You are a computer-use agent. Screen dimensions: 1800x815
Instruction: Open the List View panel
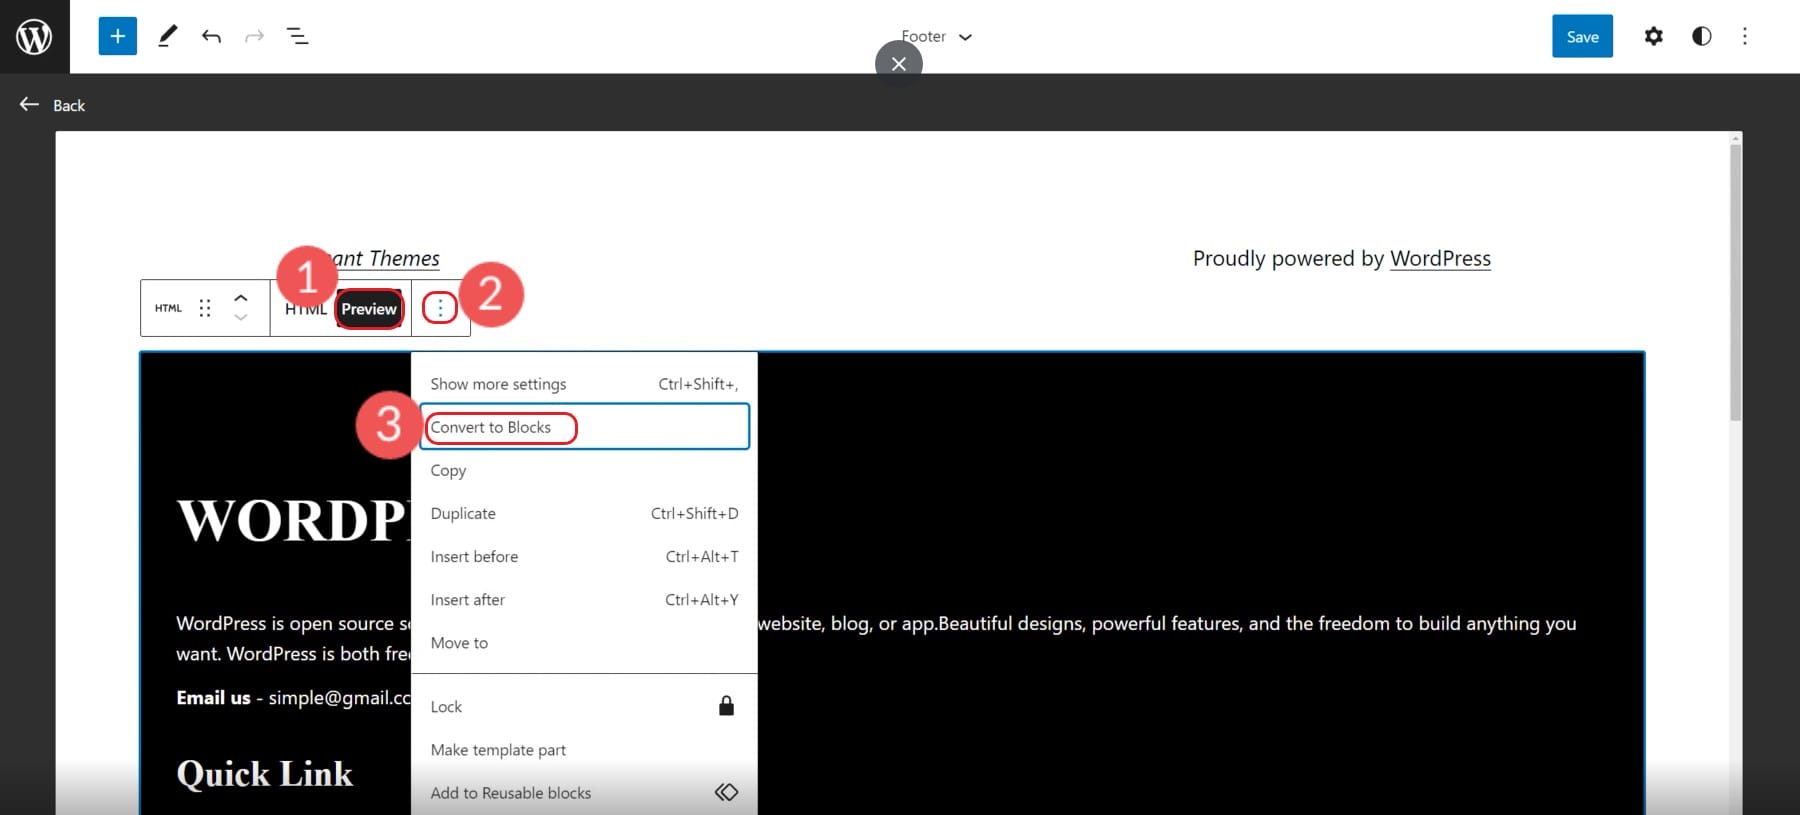coord(298,36)
